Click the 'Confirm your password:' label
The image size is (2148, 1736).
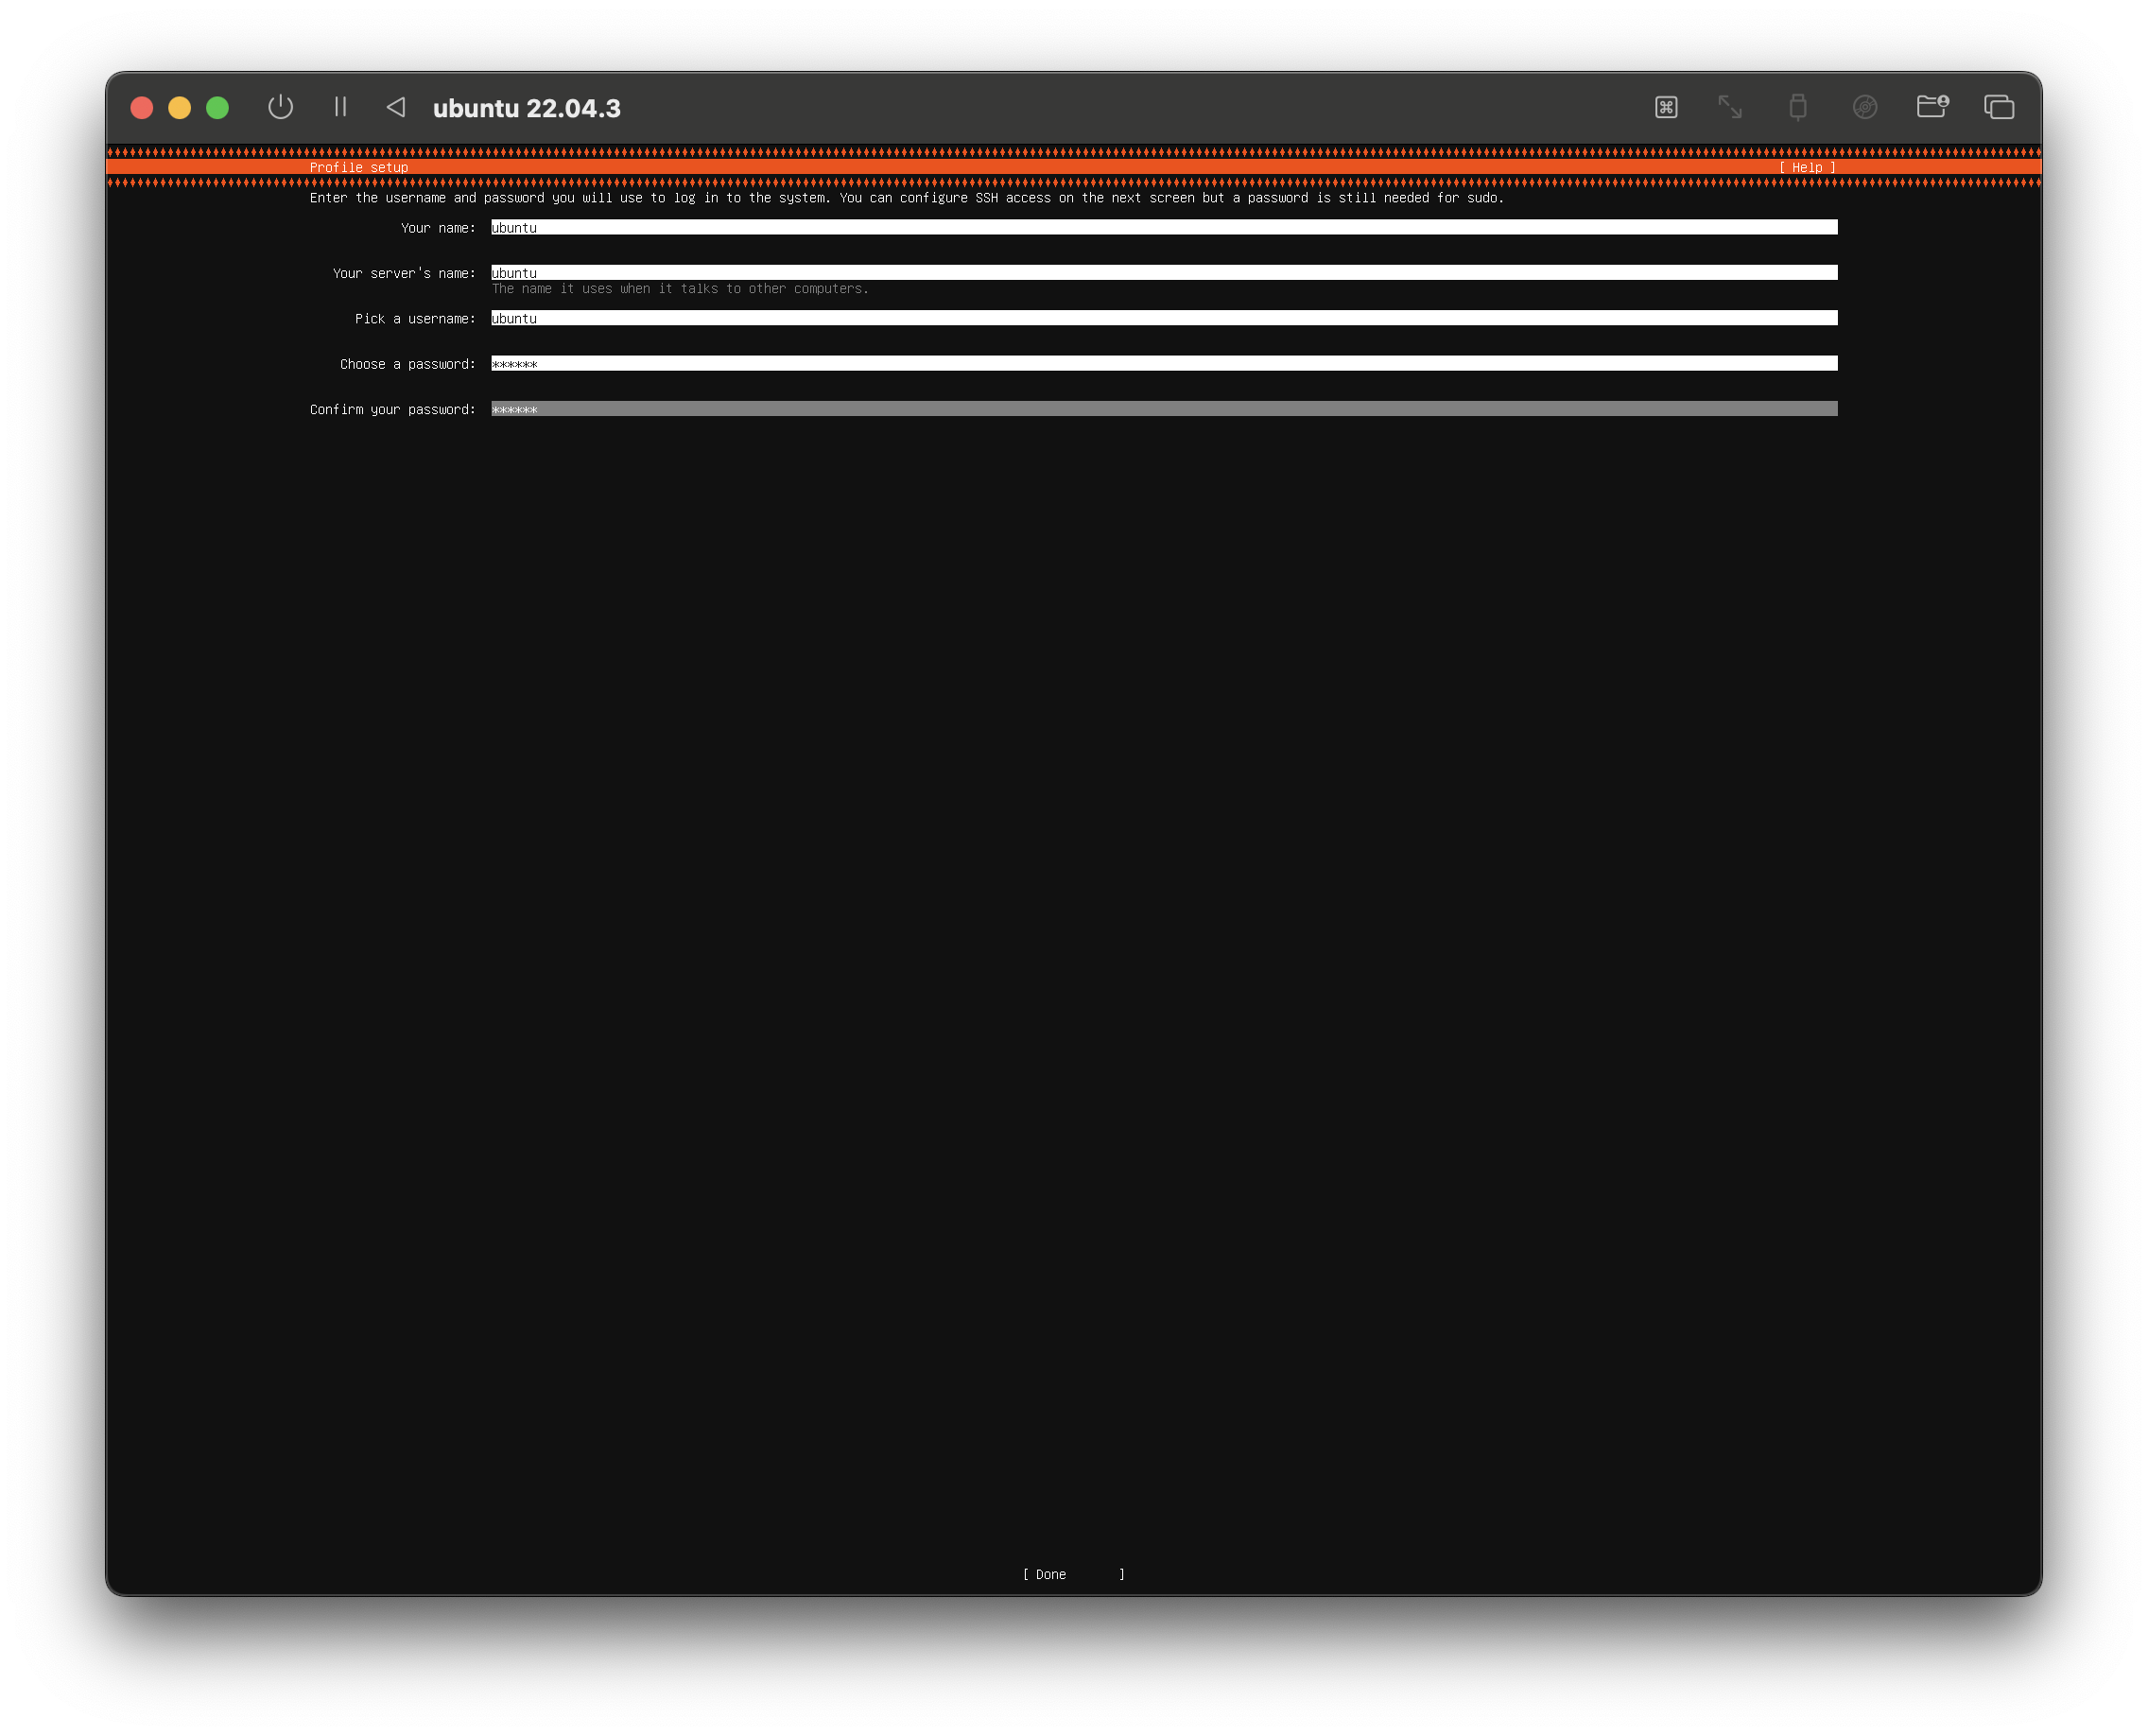[x=393, y=410]
